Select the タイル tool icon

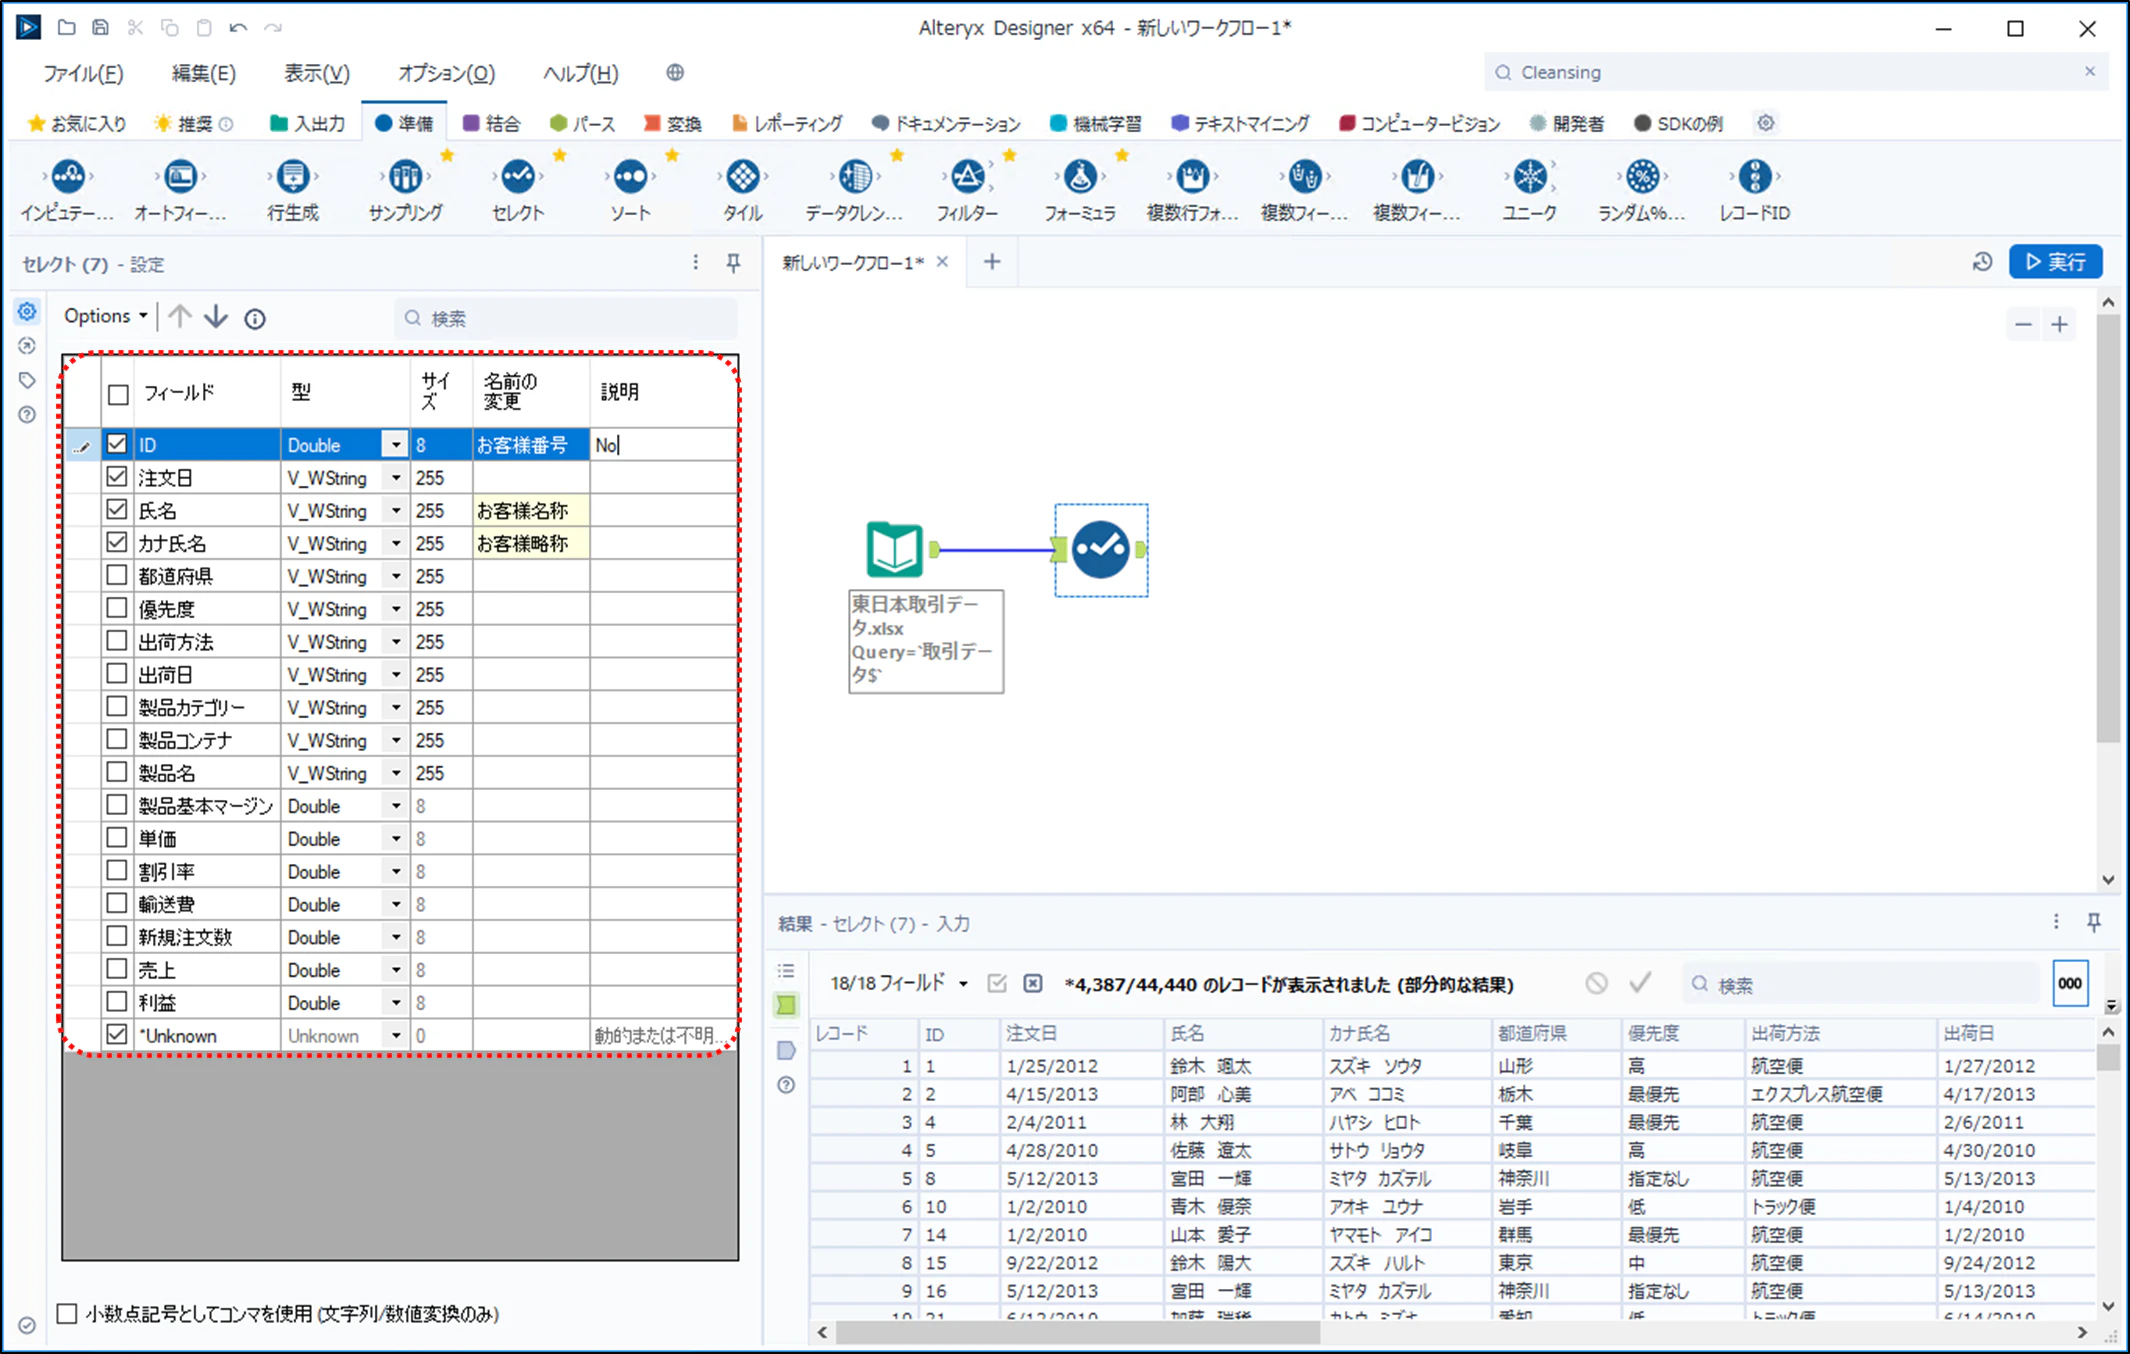(x=742, y=177)
